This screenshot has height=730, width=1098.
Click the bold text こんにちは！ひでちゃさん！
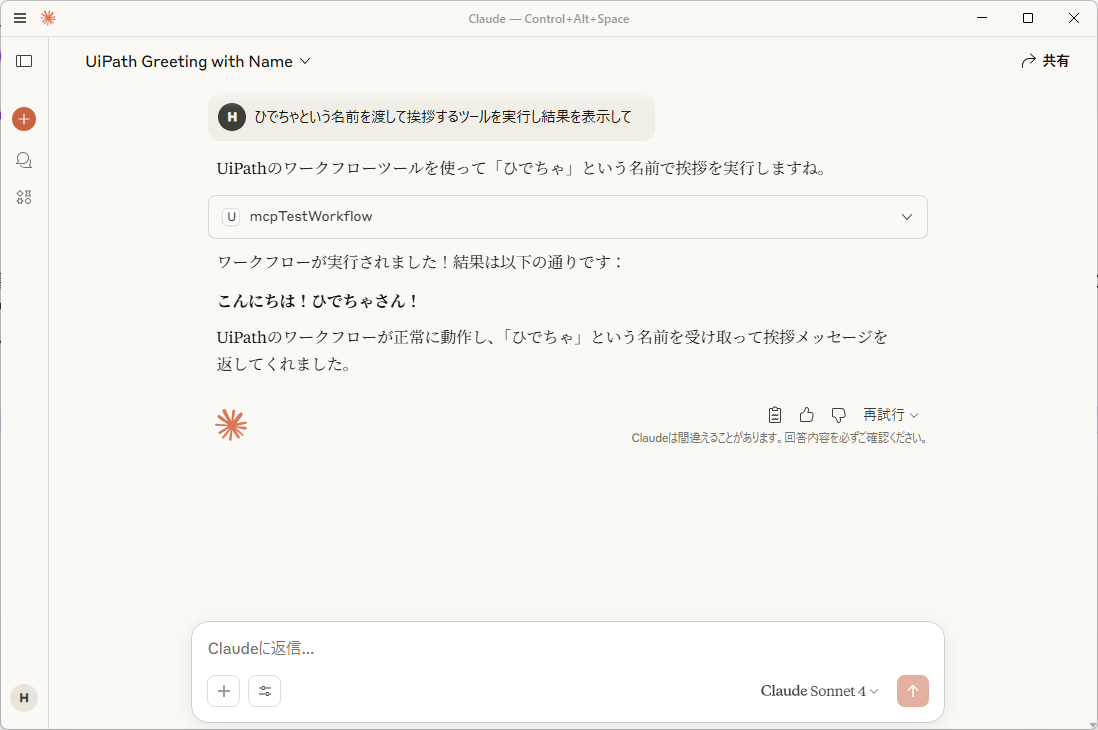pos(318,301)
